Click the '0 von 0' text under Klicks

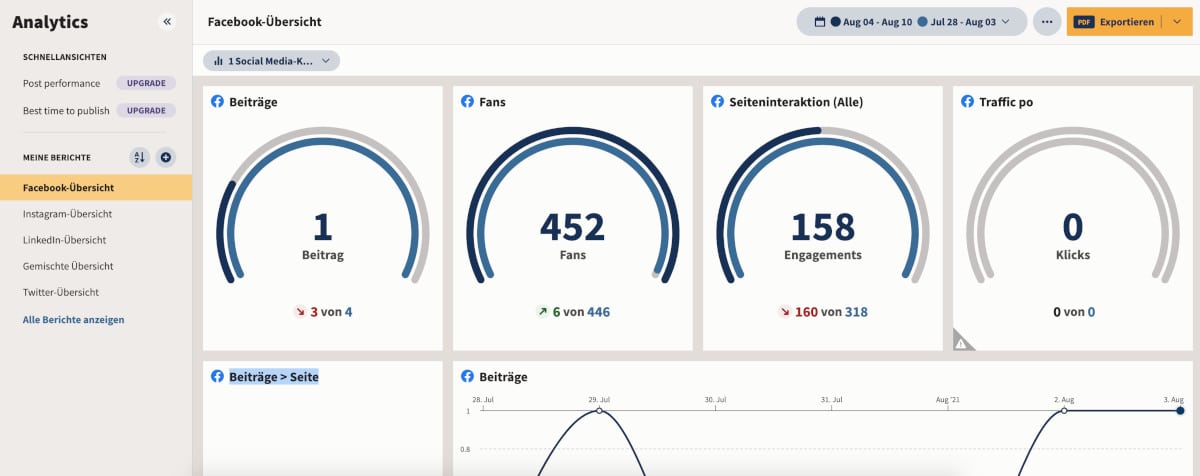coord(1074,312)
